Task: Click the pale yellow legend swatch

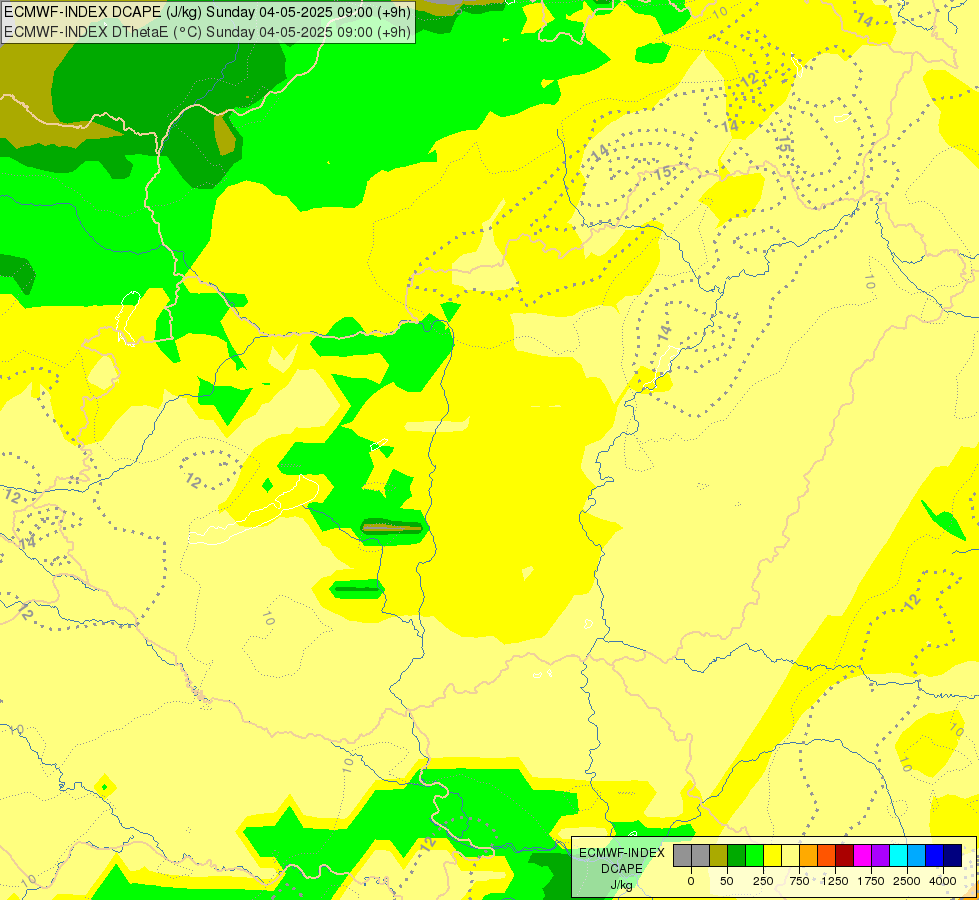Action: [x=790, y=855]
